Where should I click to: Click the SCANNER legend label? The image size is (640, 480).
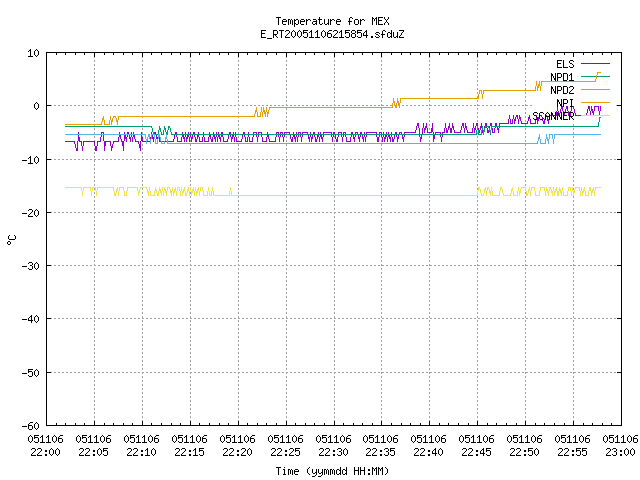(553, 116)
